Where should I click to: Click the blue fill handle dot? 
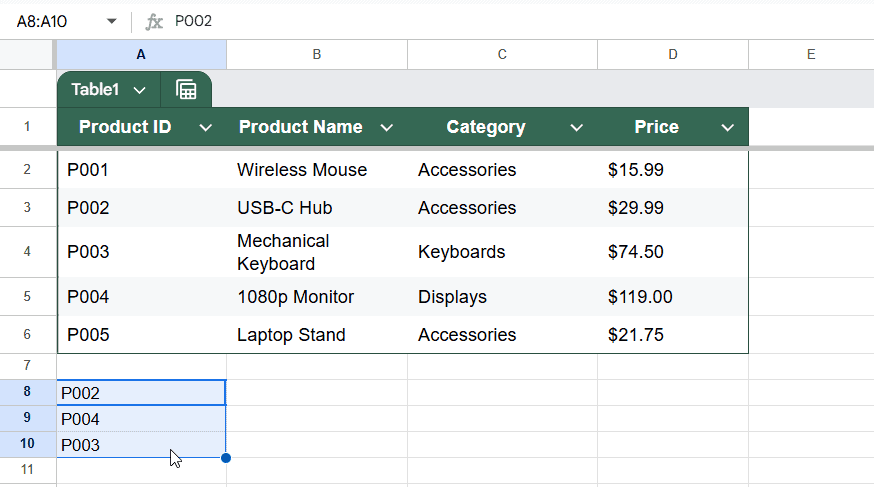226,458
